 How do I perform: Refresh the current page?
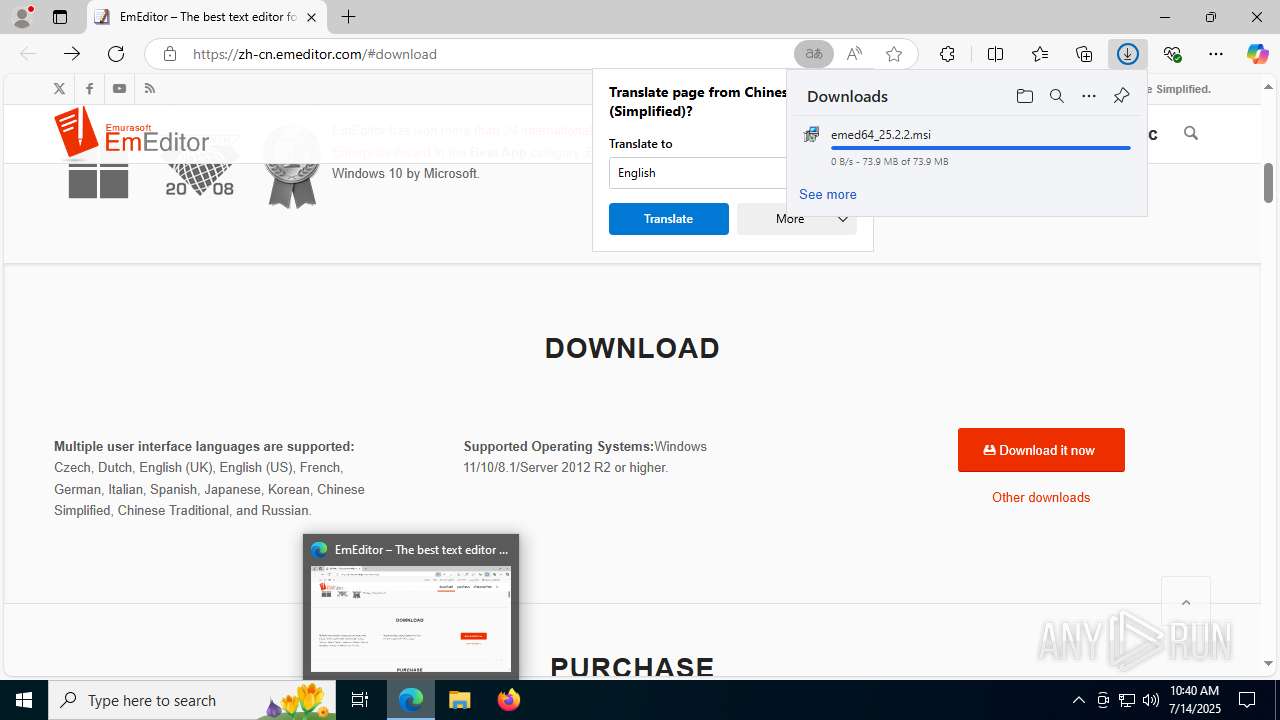pyautogui.click(x=116, y=54)
